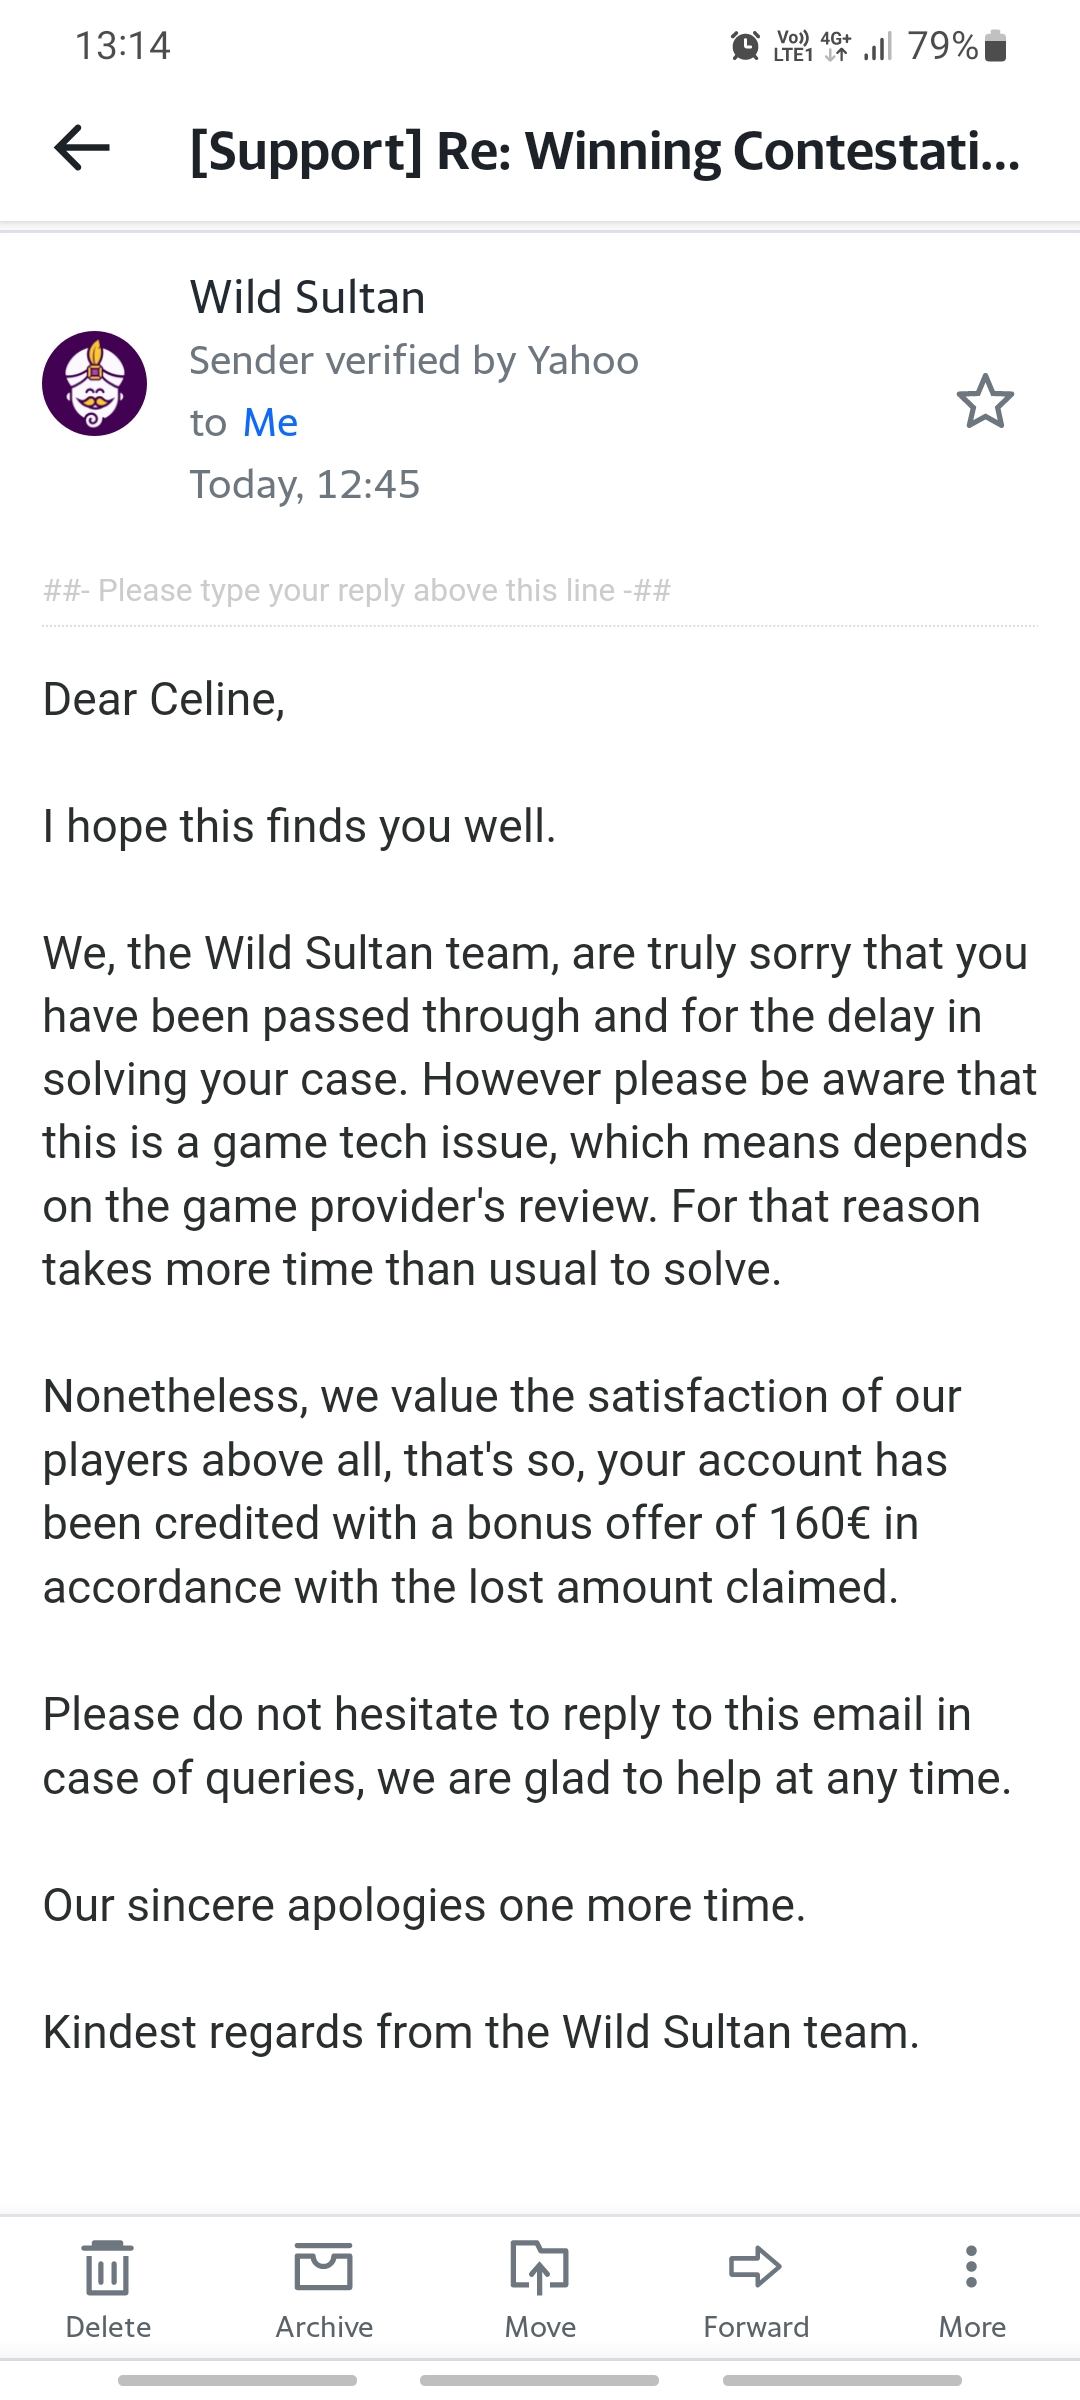The height and width of the screenshot is (2400, 1080).
Task: Tap the battery indicator icon
Action: point(996,46)
